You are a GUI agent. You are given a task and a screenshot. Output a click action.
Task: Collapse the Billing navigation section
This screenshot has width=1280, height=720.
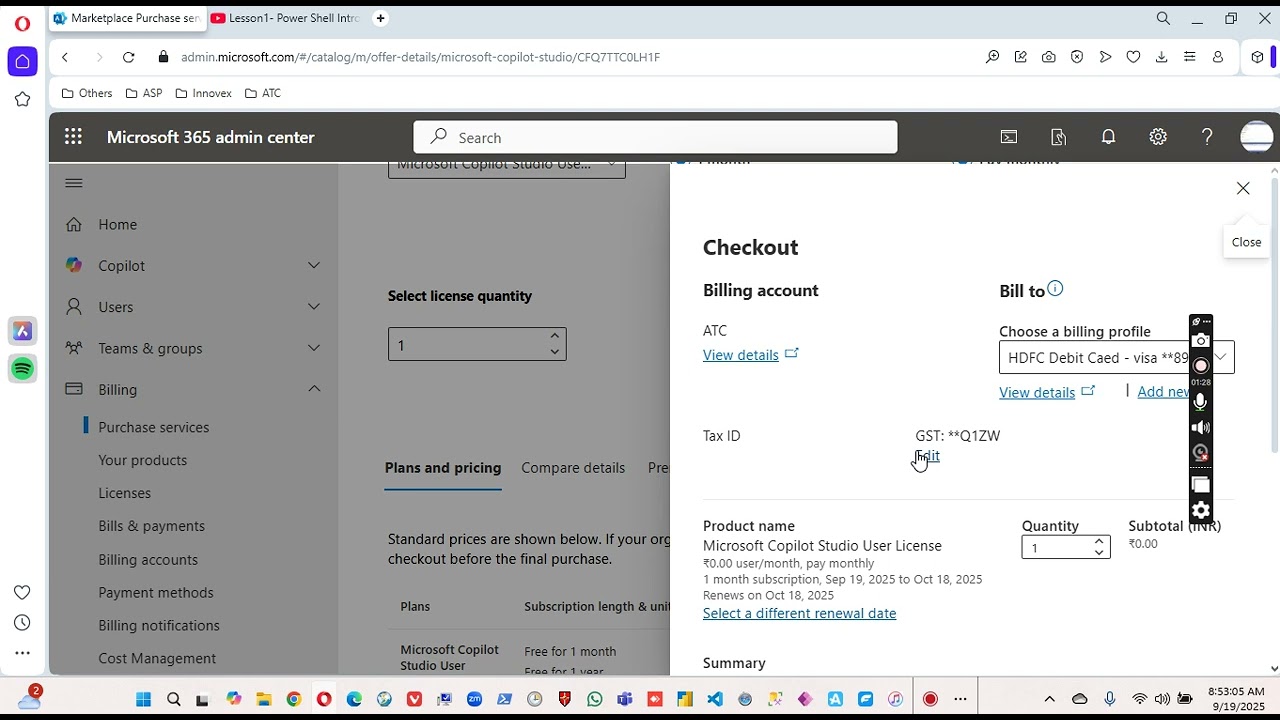click(314, 389)
